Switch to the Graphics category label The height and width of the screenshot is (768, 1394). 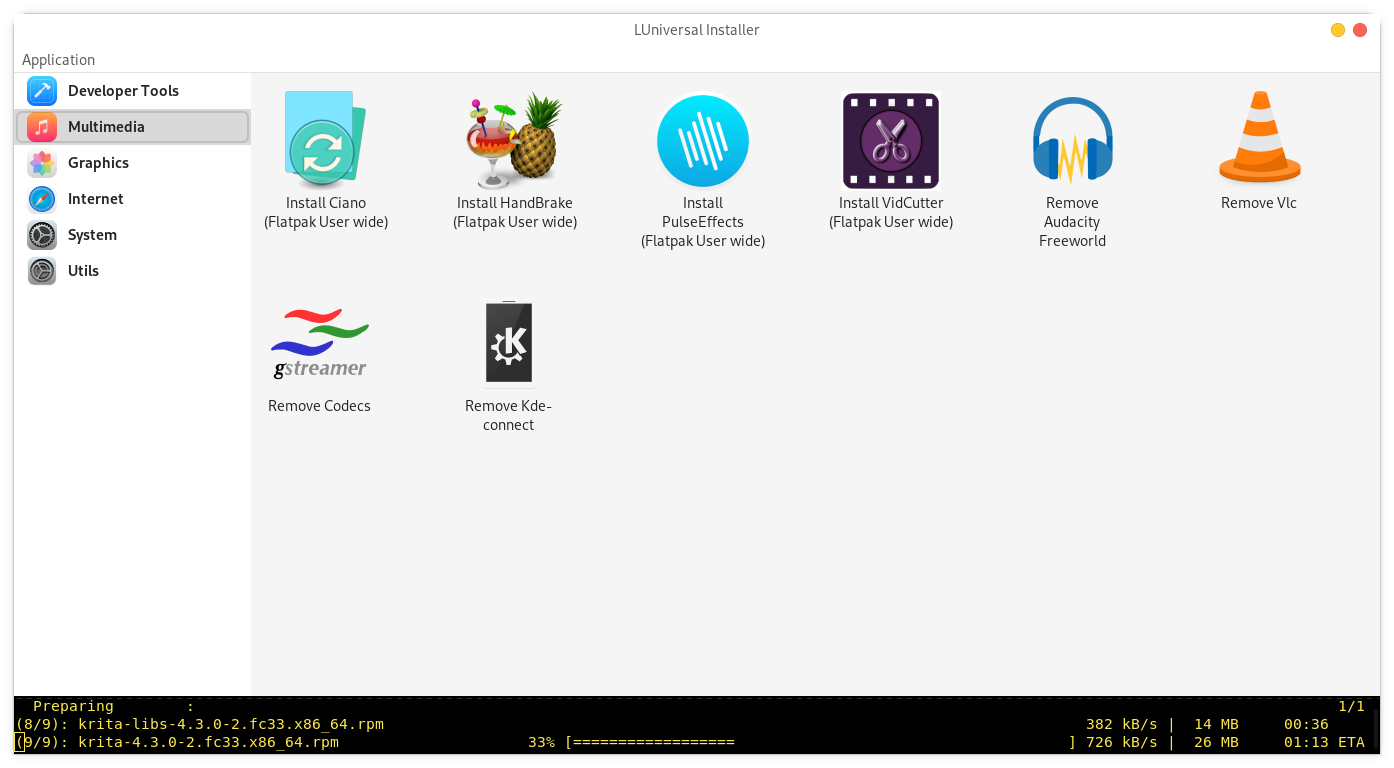(98, 163)
